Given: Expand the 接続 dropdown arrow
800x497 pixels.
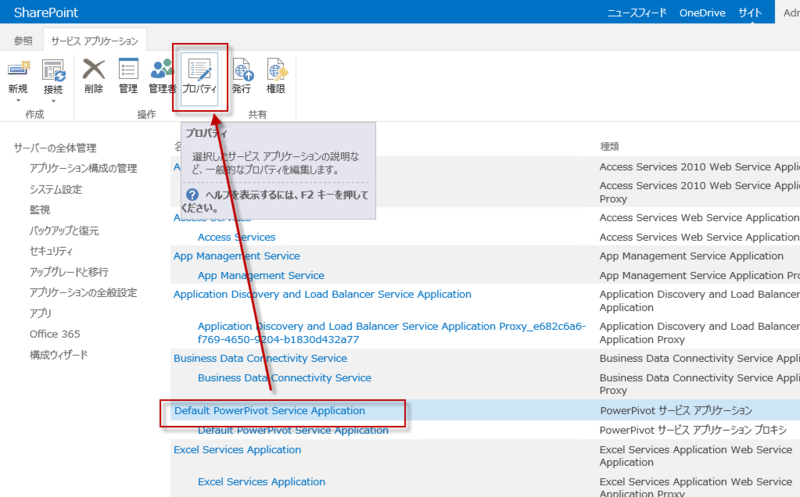Looking at the screenshot, I should [53, 101].
